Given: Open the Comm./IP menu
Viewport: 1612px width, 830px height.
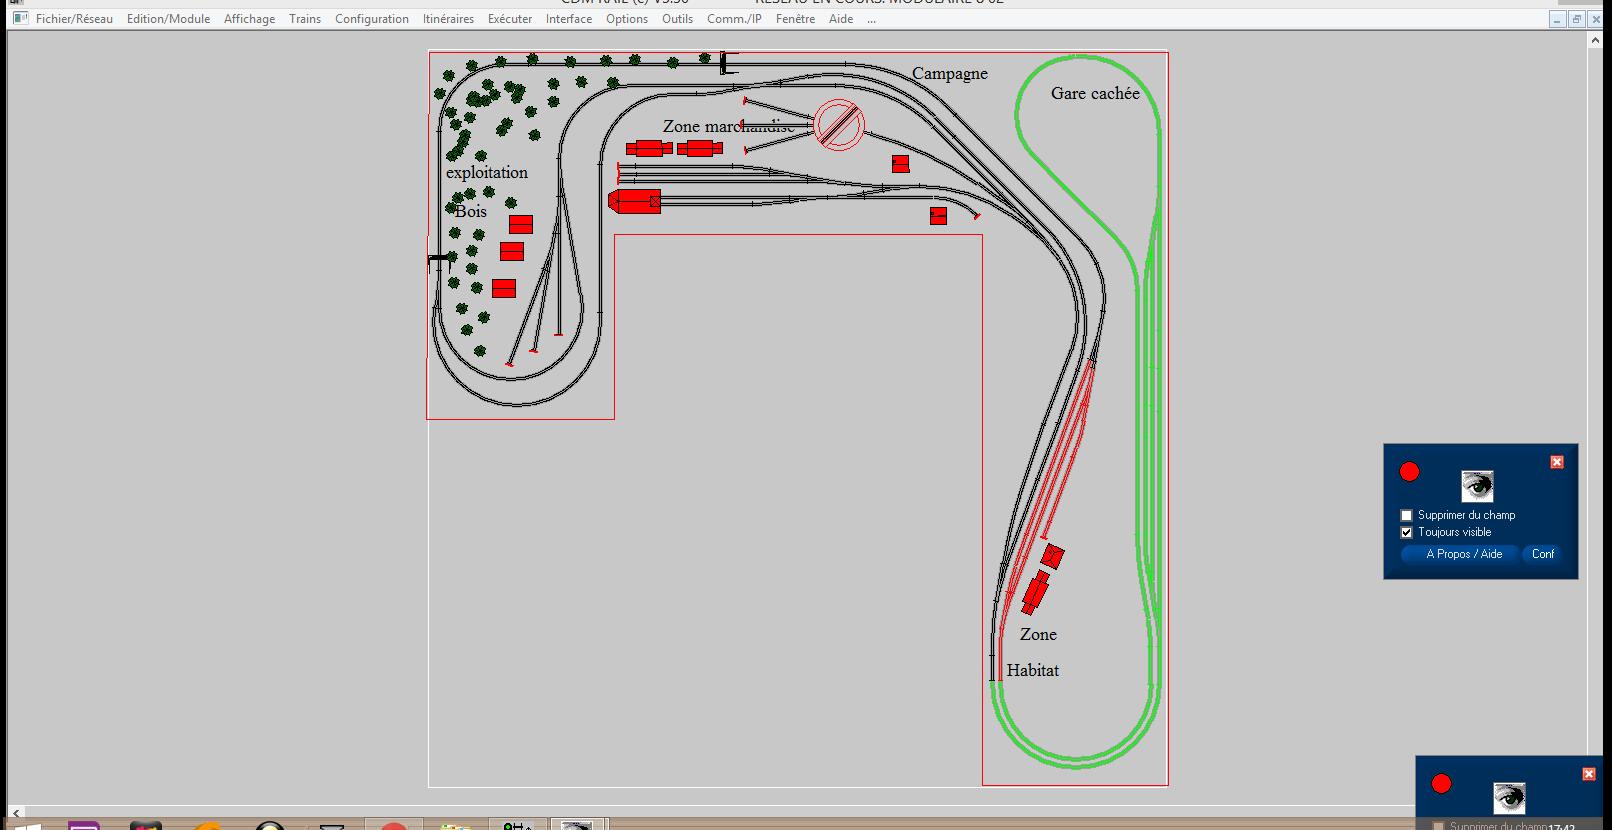Looking at the screenshot, I should pyautogui.click(x=734, y=19).
